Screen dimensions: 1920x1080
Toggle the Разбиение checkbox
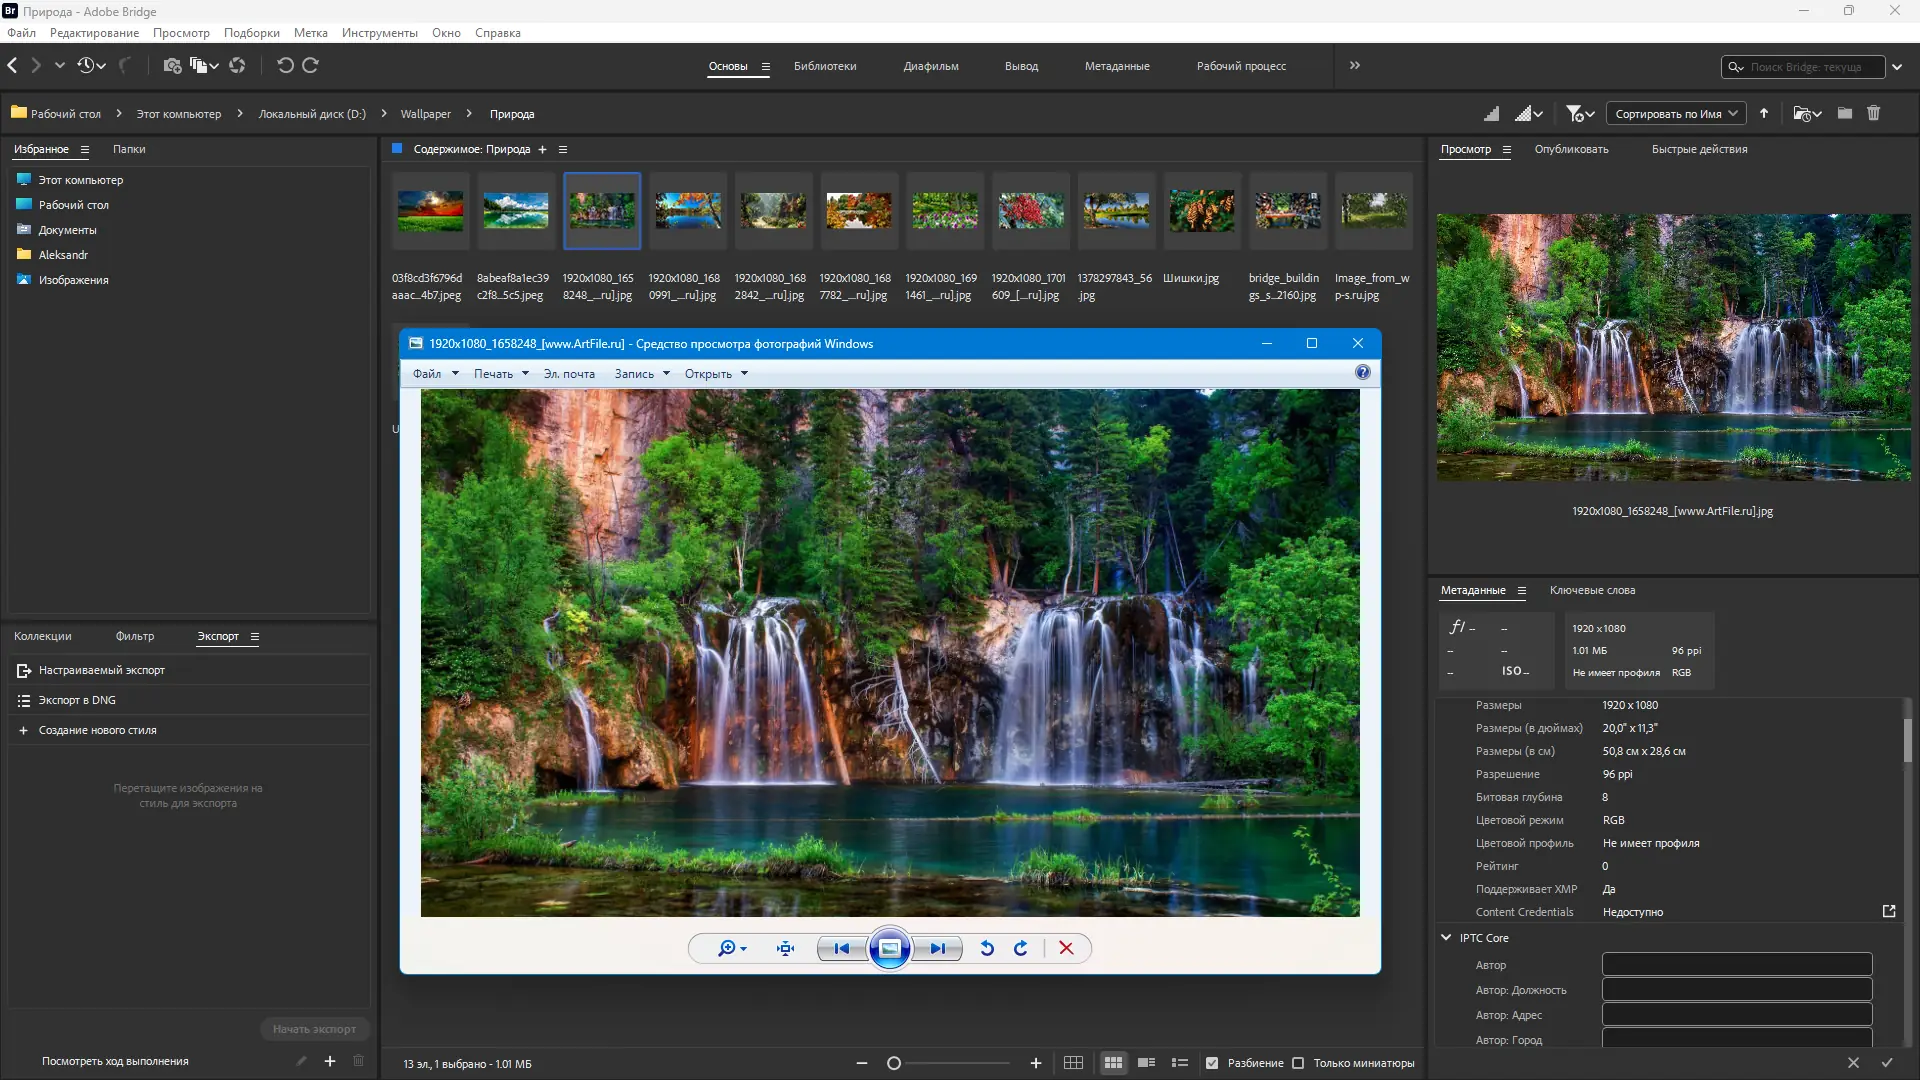click(x=1212, y=1063)
